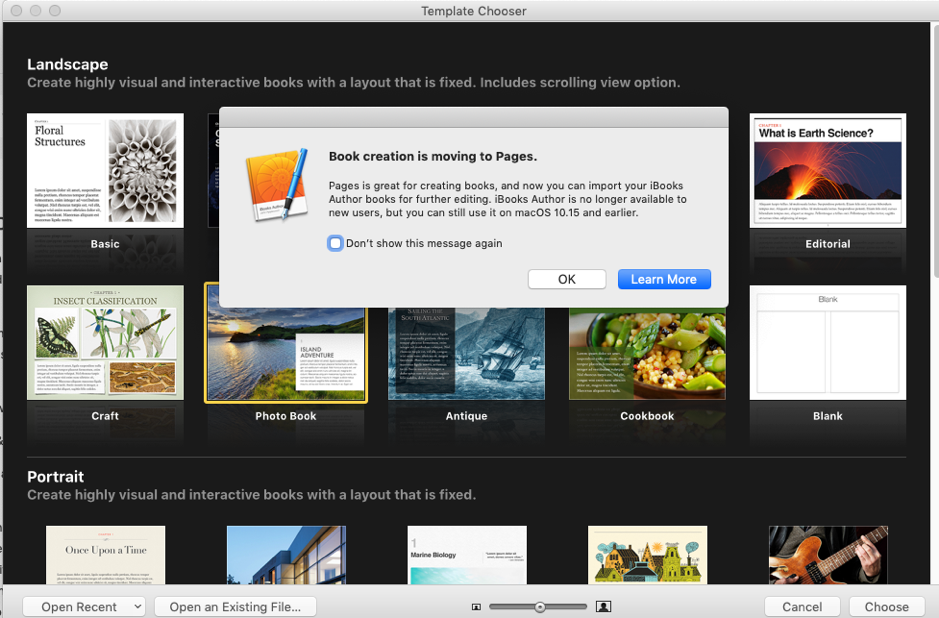Choose the Once Upon a Time portrait template
Viewport: 939px width, 618px height.
[105, 555]
